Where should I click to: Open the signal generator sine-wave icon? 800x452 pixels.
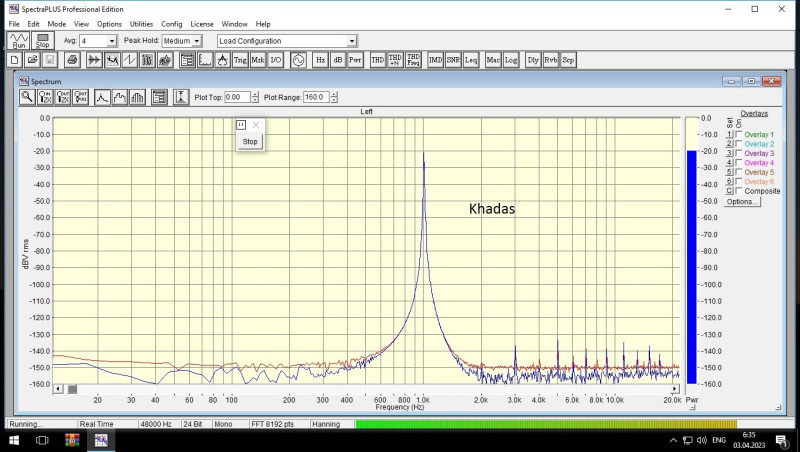[x=298, y=60]
